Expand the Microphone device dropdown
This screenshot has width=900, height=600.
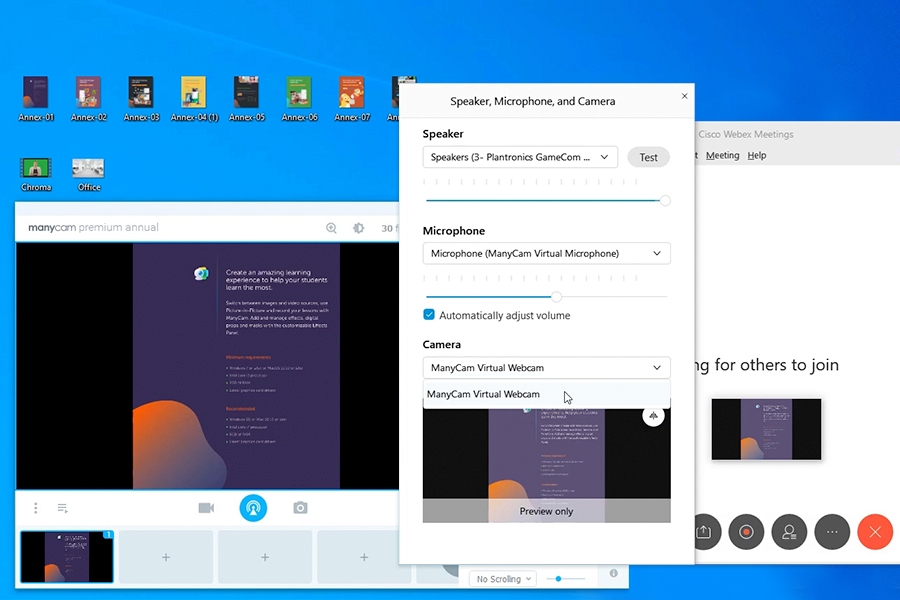[546, 253]
